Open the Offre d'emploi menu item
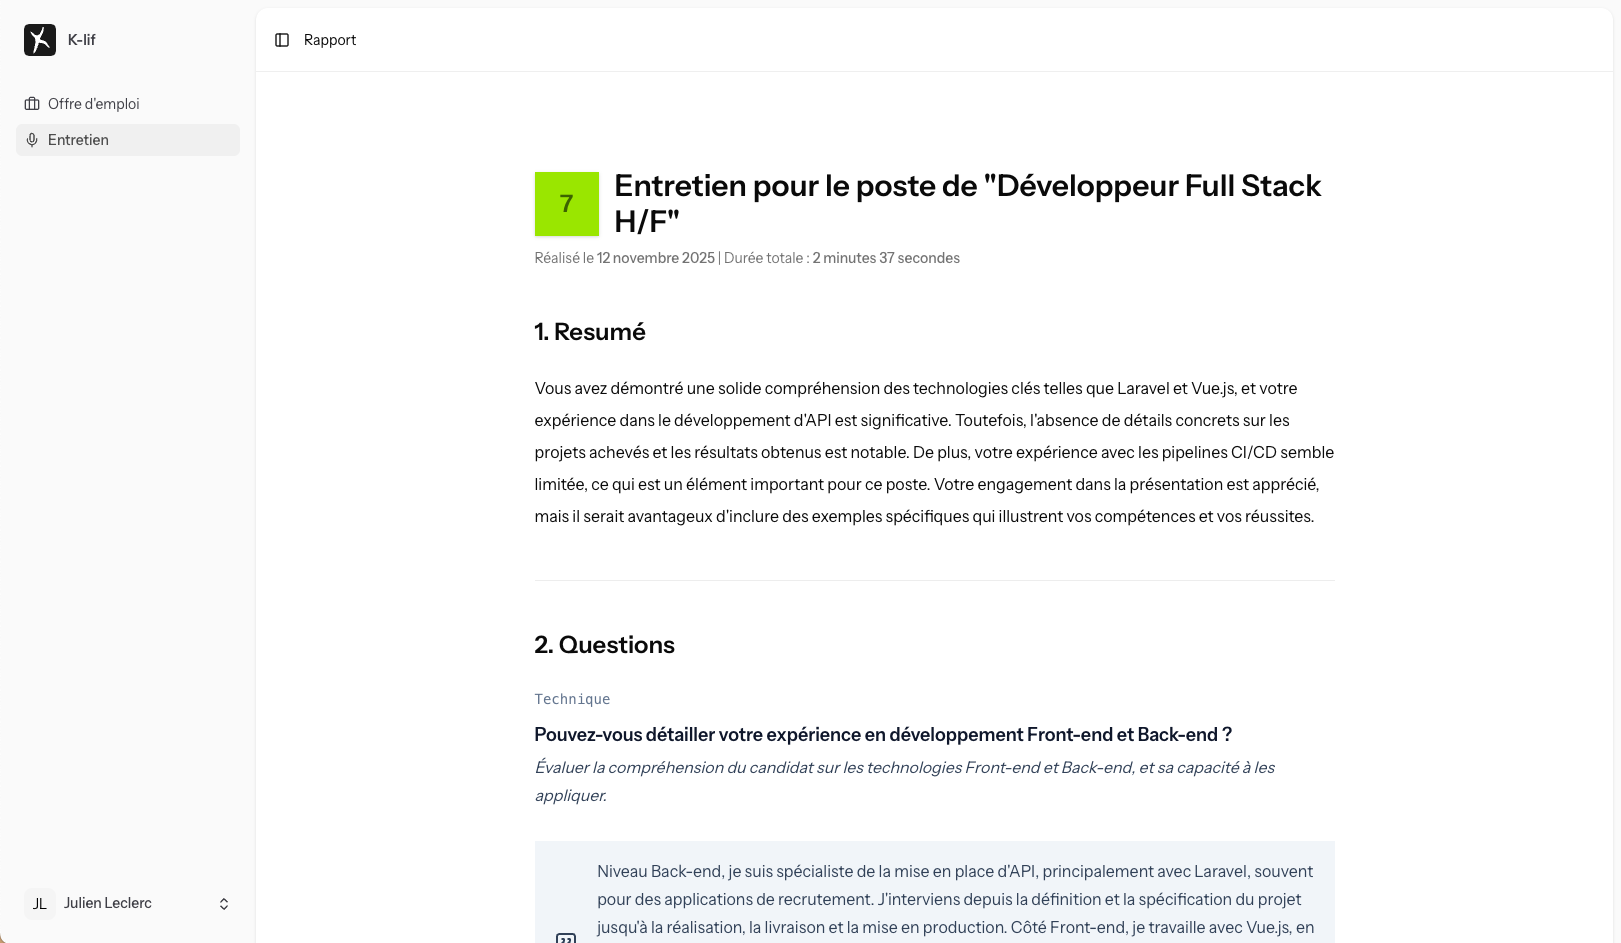The width and height of the screenshot is (1621, 943). pyautogui.click(x=94, y=104)
